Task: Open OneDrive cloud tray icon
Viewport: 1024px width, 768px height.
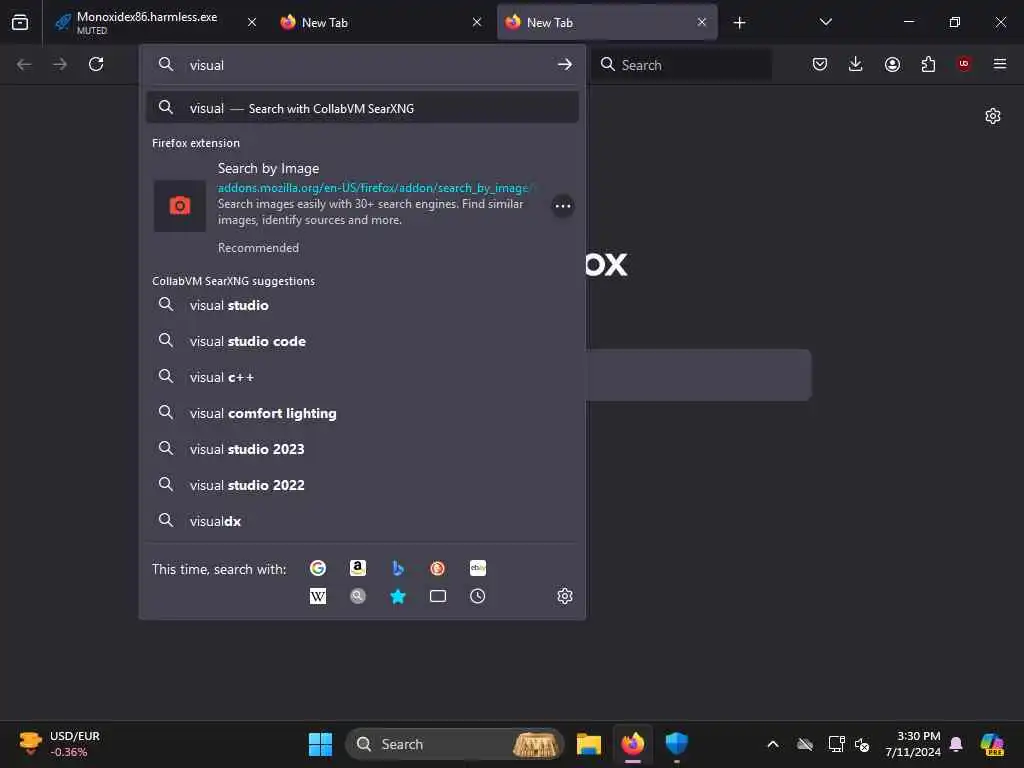Action: pos(805,744)
